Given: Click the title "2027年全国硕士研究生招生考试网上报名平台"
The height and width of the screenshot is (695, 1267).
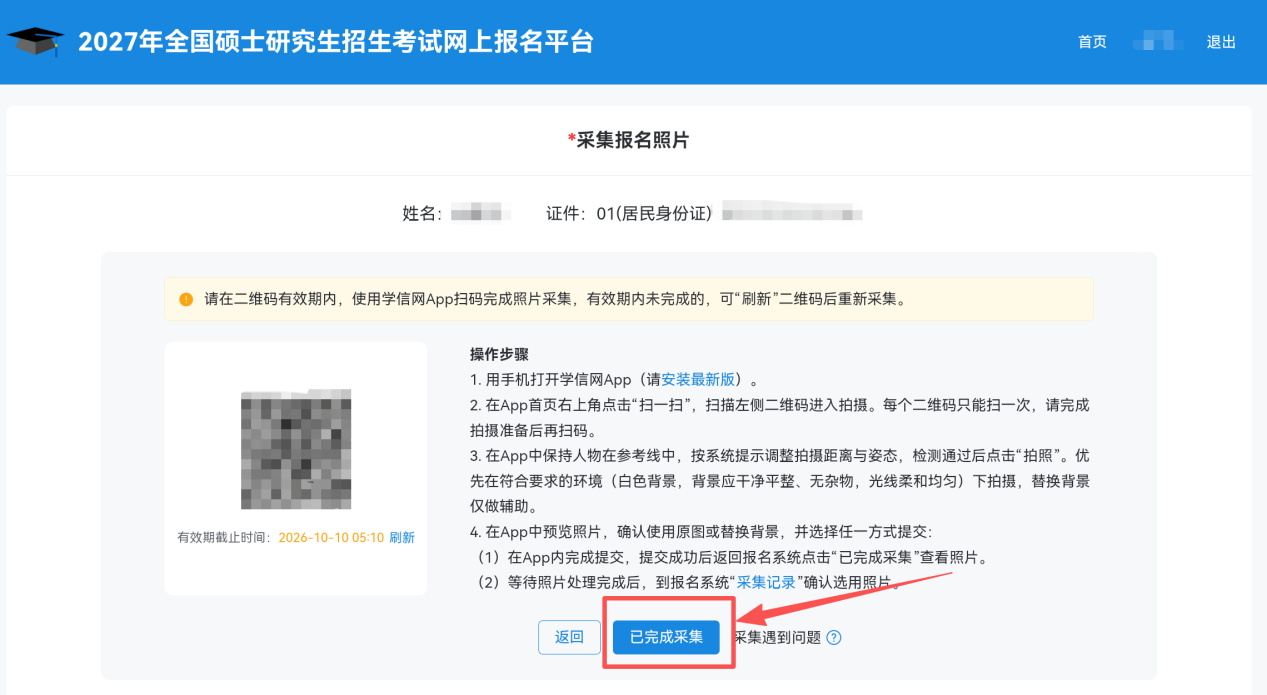Looking at the screenshot, I should [336, 42].
